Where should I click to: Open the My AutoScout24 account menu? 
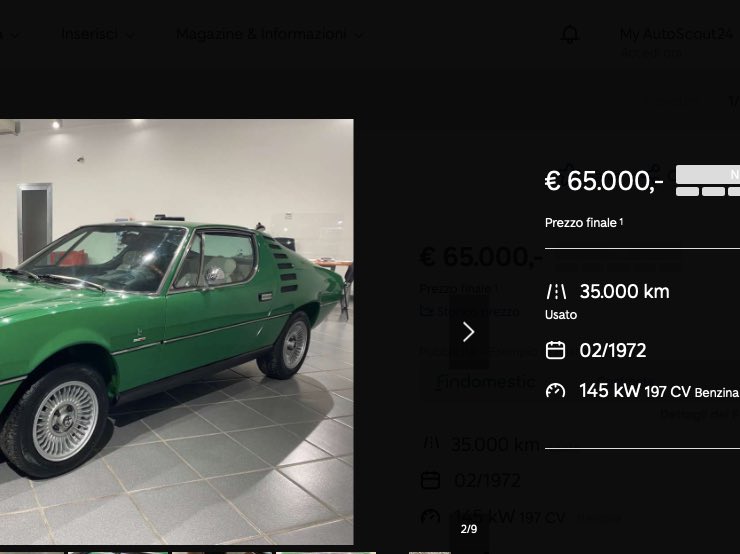[675, 34]
